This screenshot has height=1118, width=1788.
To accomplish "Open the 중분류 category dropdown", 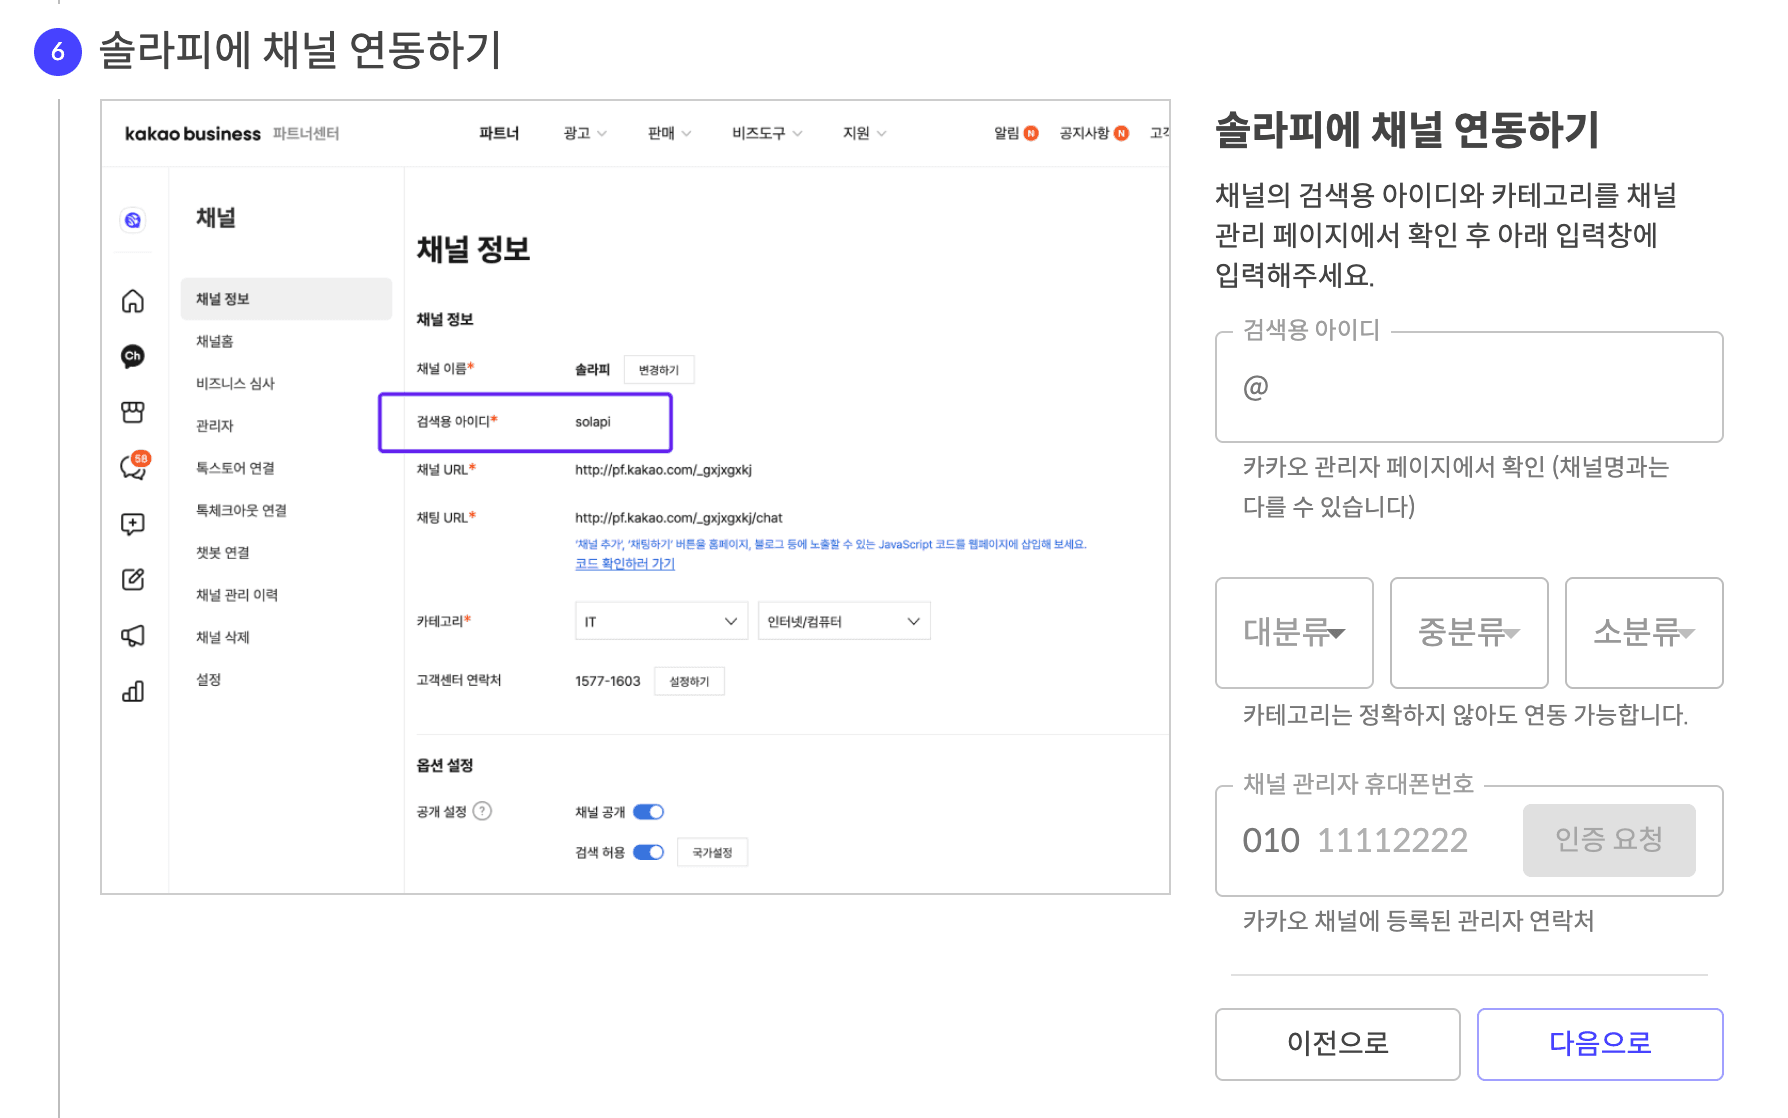I will [1469, 632].
